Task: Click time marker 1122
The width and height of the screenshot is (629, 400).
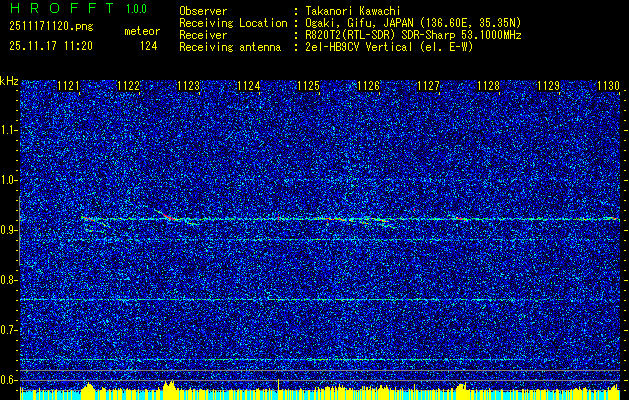Action: tap(128, 86)
